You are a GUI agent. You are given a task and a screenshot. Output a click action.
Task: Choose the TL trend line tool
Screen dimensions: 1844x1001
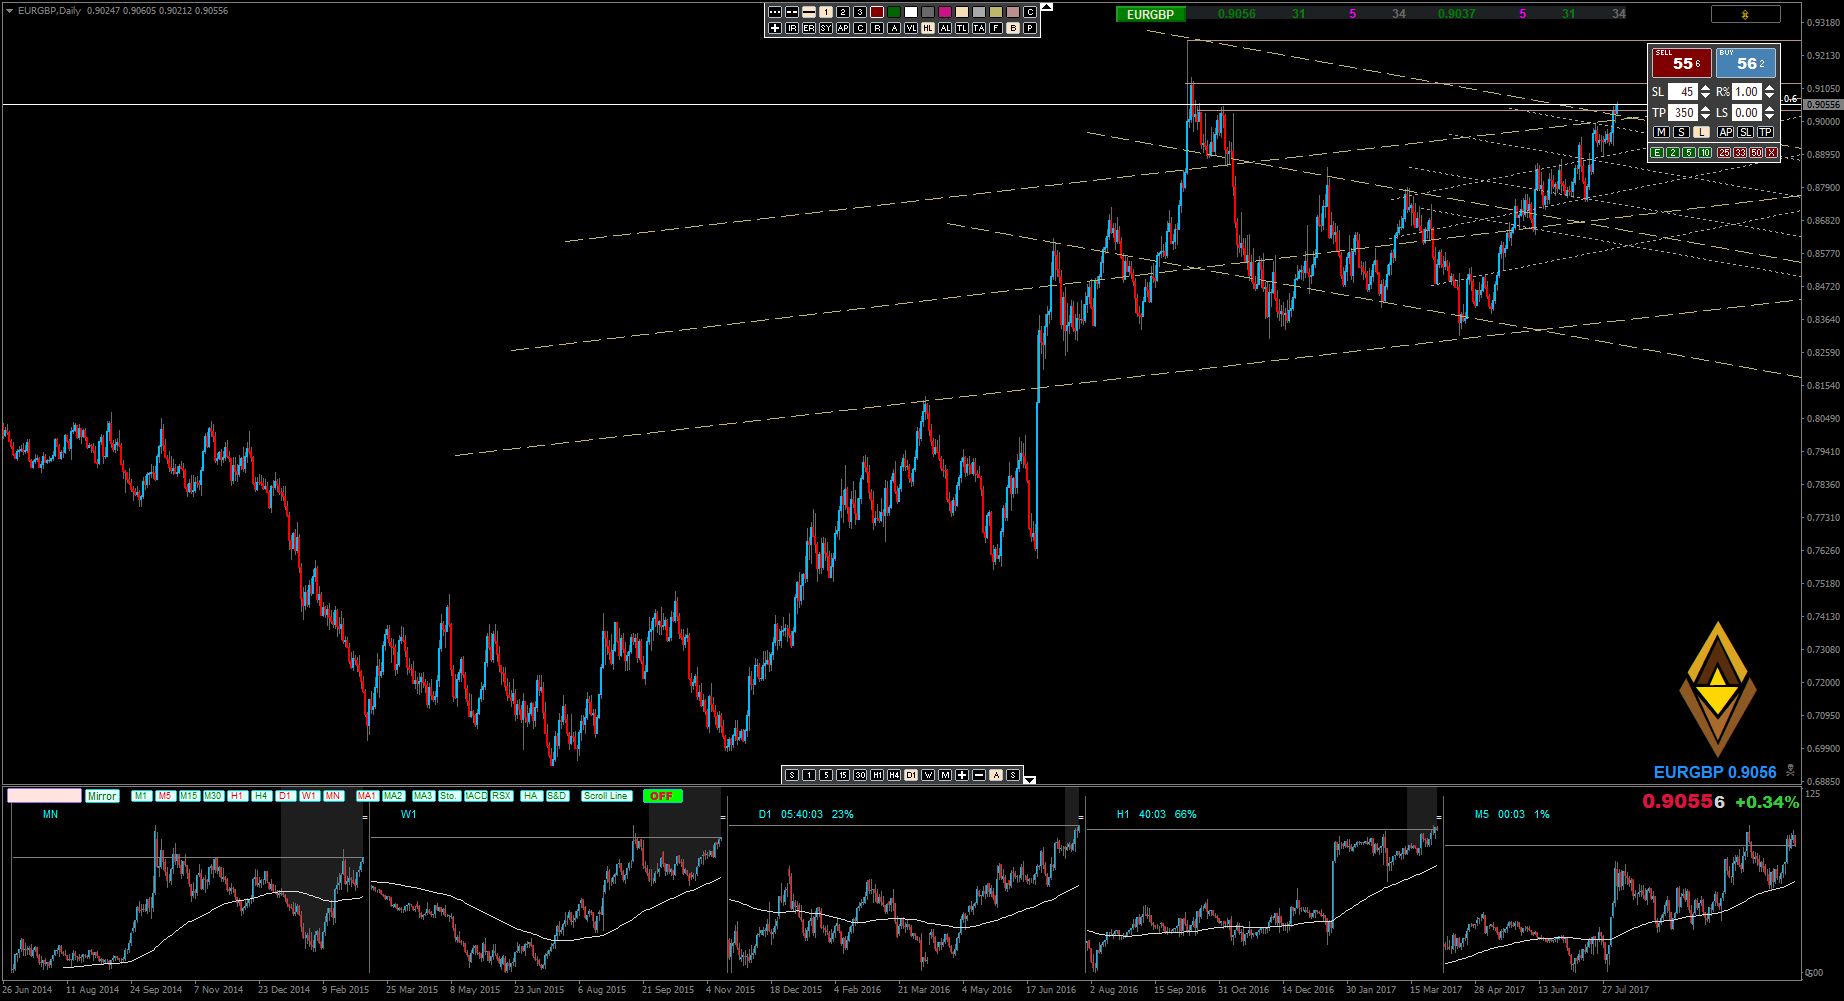pos(962,28)
